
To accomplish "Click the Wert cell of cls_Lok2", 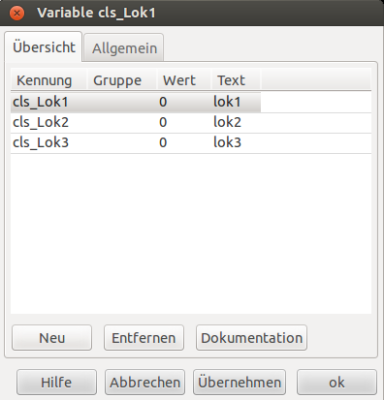I will [163, 122].
